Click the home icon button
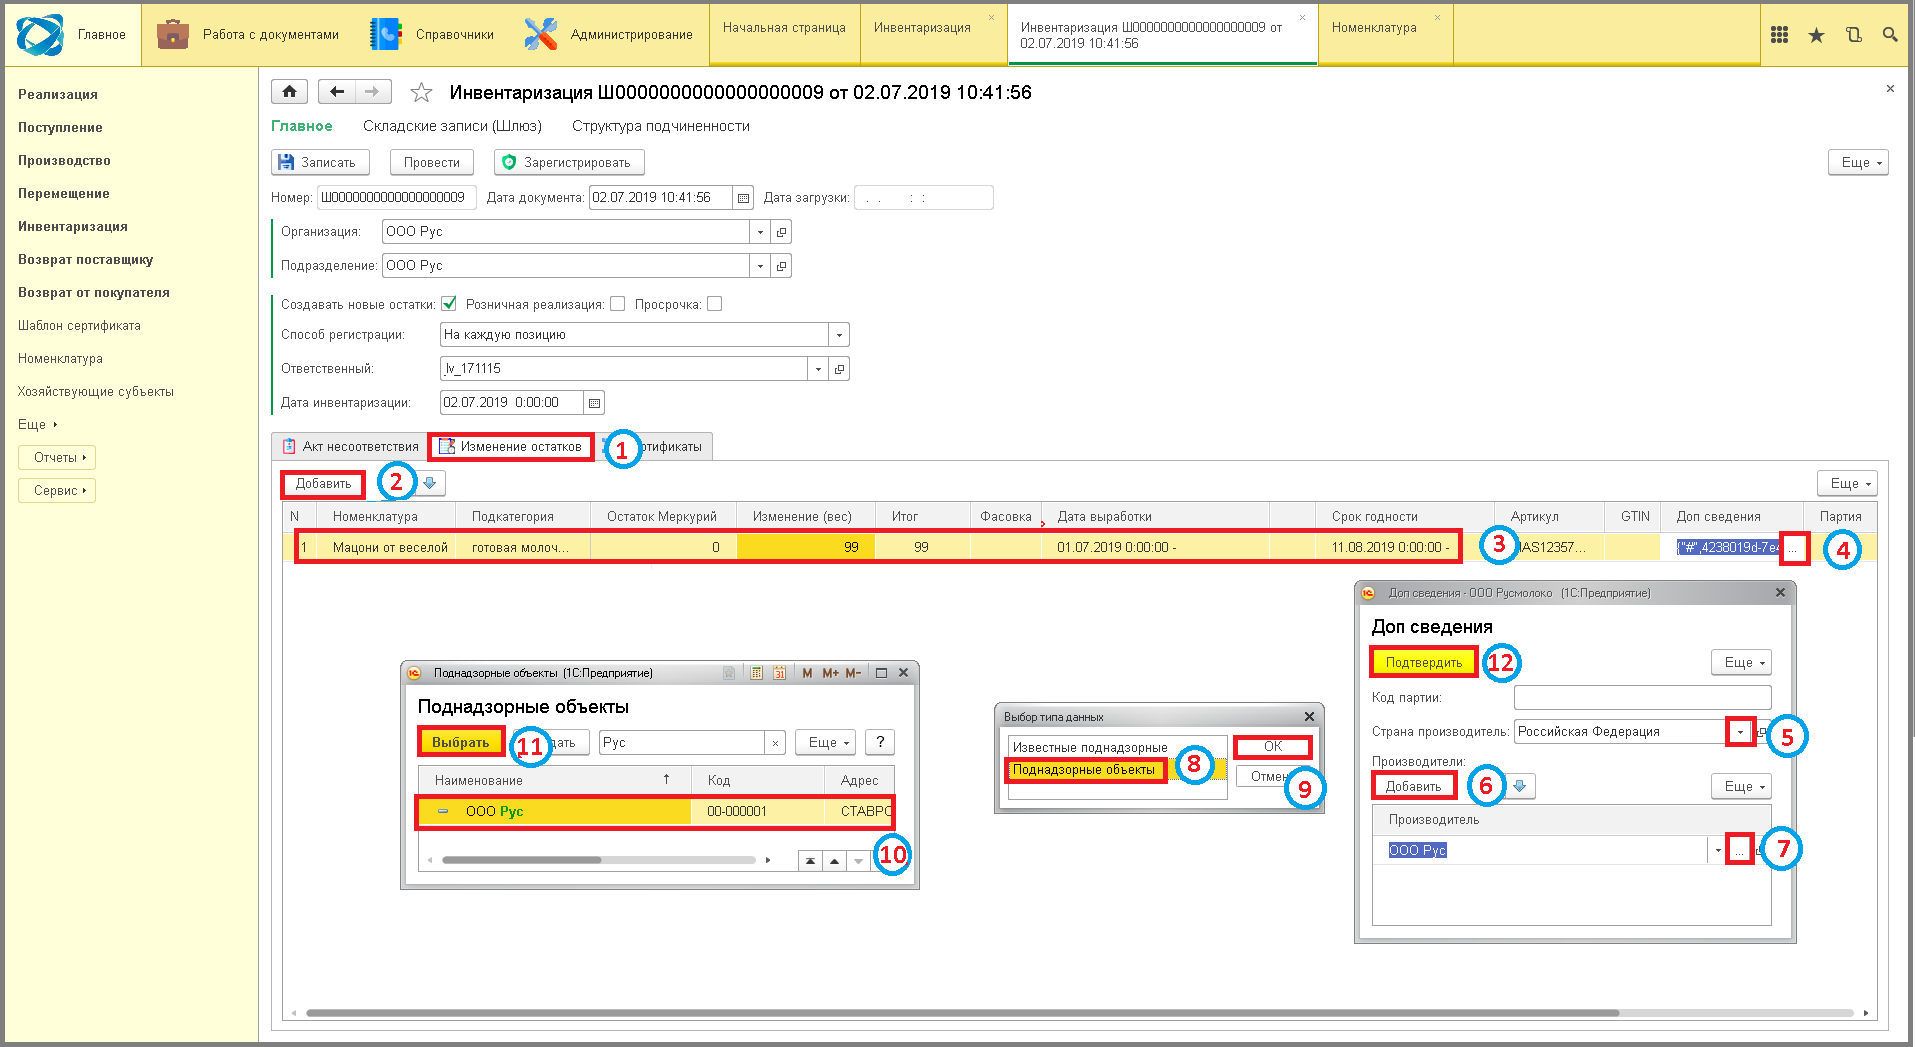Viewport: 1915px width, 1047px height. (x=289, y=92)
